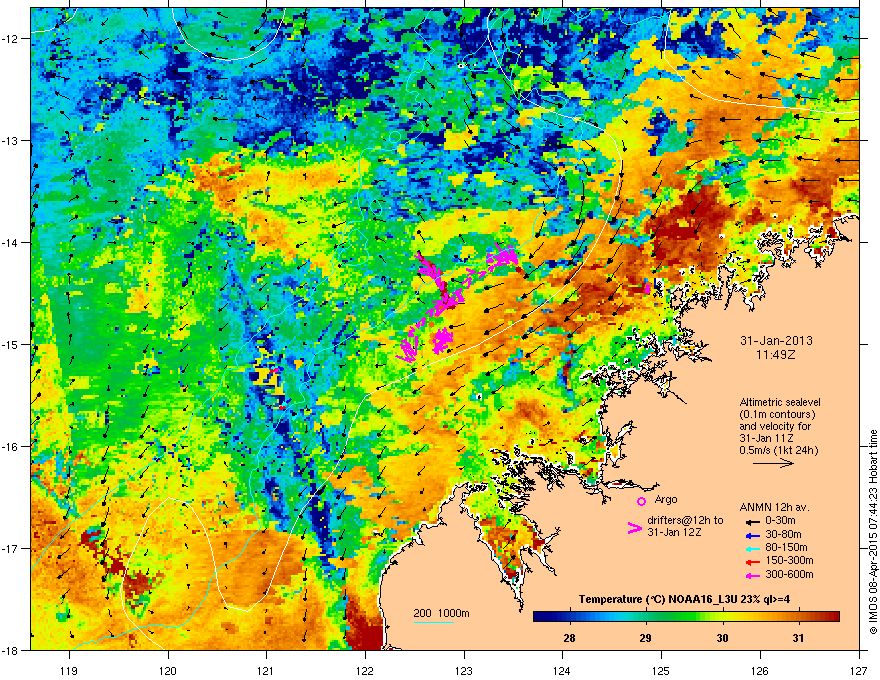Click the cyan 80-150m arrow in legend
This screenshot has height=680, width=880.
coord(751,548)
